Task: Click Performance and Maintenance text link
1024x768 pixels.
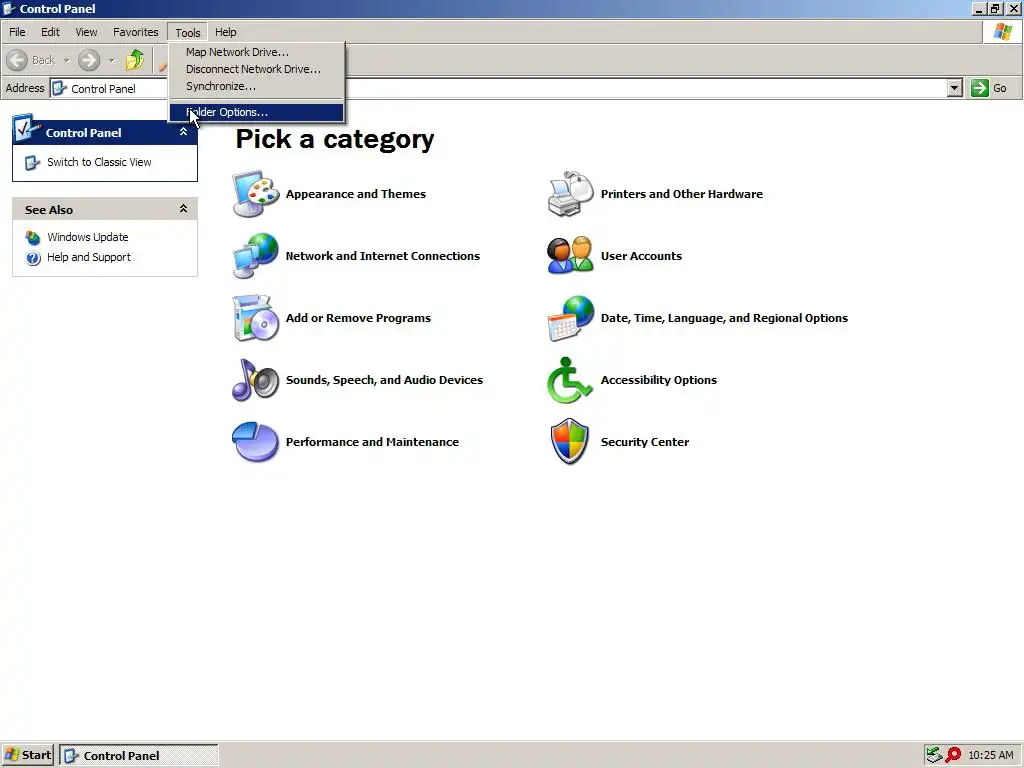Action: [x=372, y=442]
